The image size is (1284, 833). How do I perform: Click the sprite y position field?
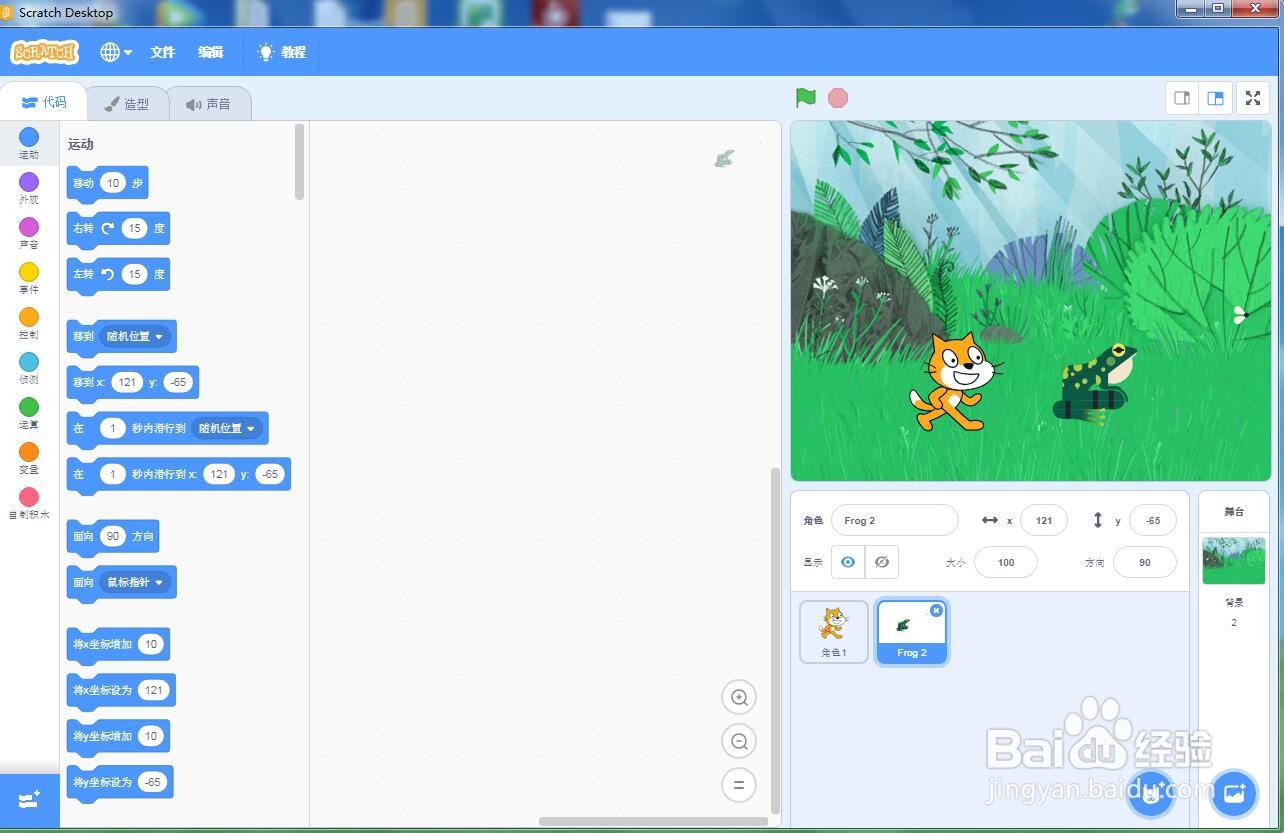point(1153,520)
